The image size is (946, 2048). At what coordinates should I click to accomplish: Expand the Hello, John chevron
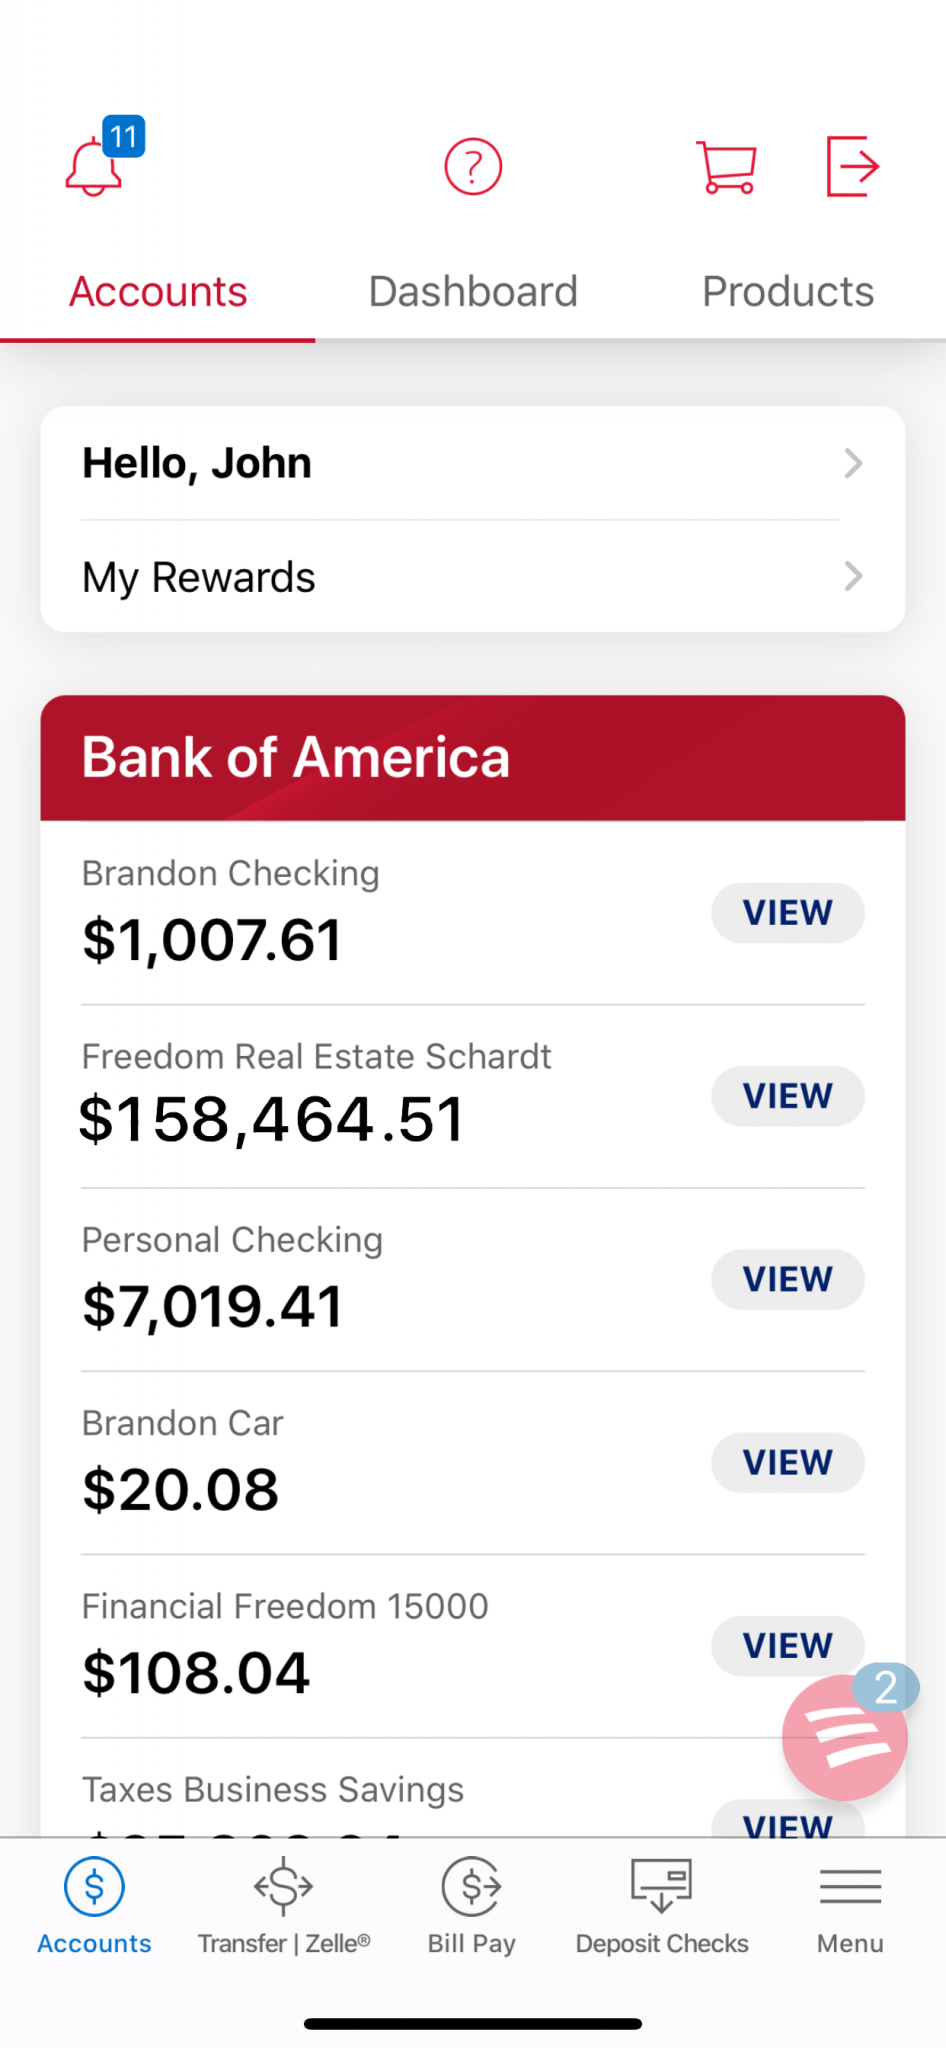pyautogui.click(x=853, y=463)
